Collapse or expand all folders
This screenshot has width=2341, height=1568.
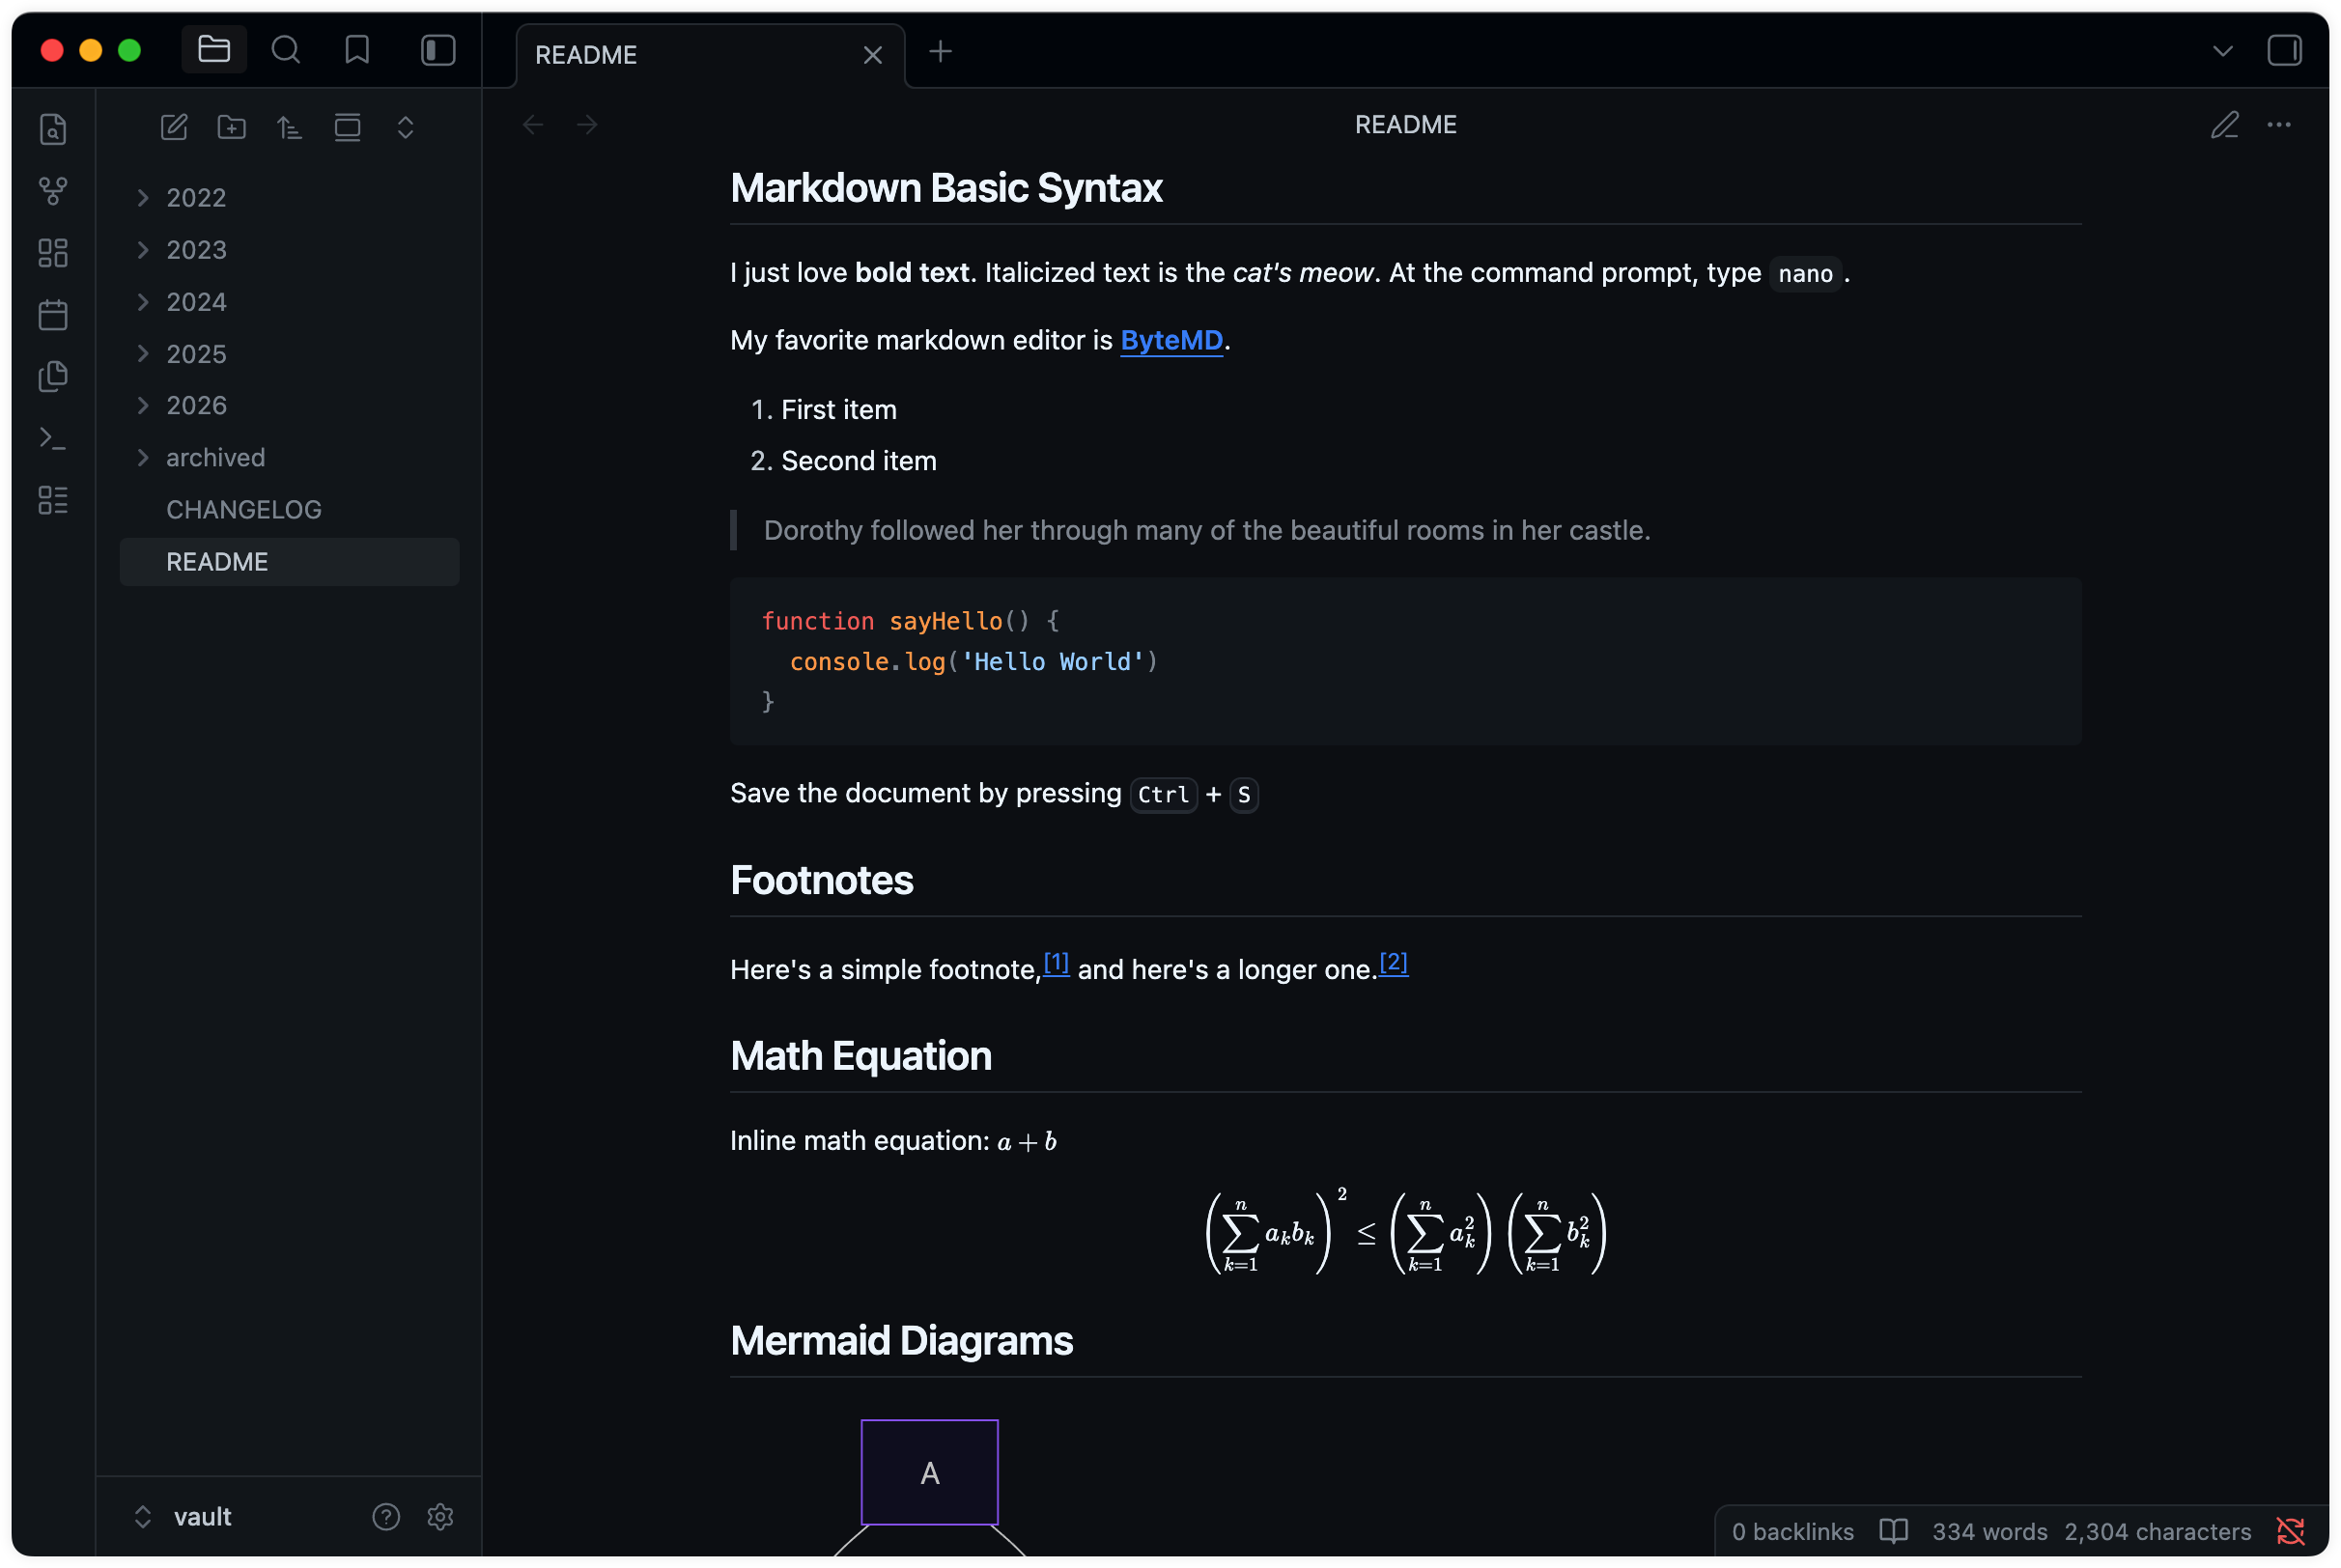[x=405, y=127]
